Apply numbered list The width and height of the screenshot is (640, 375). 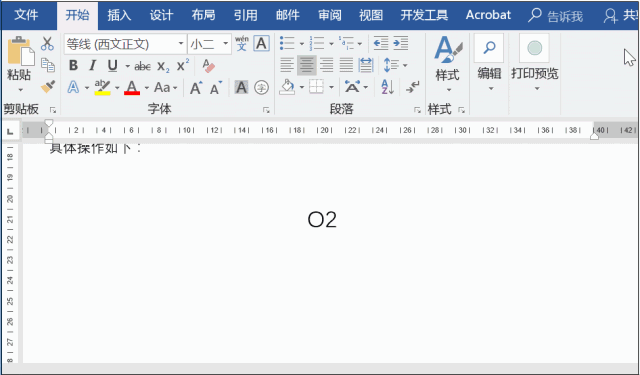[317, 43]
